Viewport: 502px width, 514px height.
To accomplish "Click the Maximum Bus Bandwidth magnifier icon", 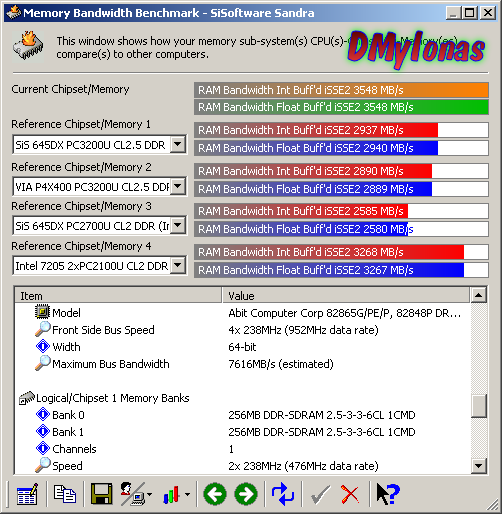I will pyautogui.click(x=43, y=363).
